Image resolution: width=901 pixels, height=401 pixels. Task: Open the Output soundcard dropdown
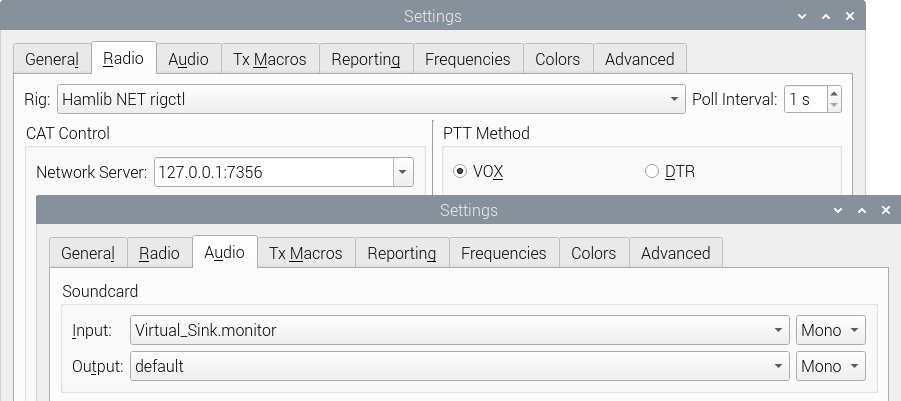tap(459, 367)
